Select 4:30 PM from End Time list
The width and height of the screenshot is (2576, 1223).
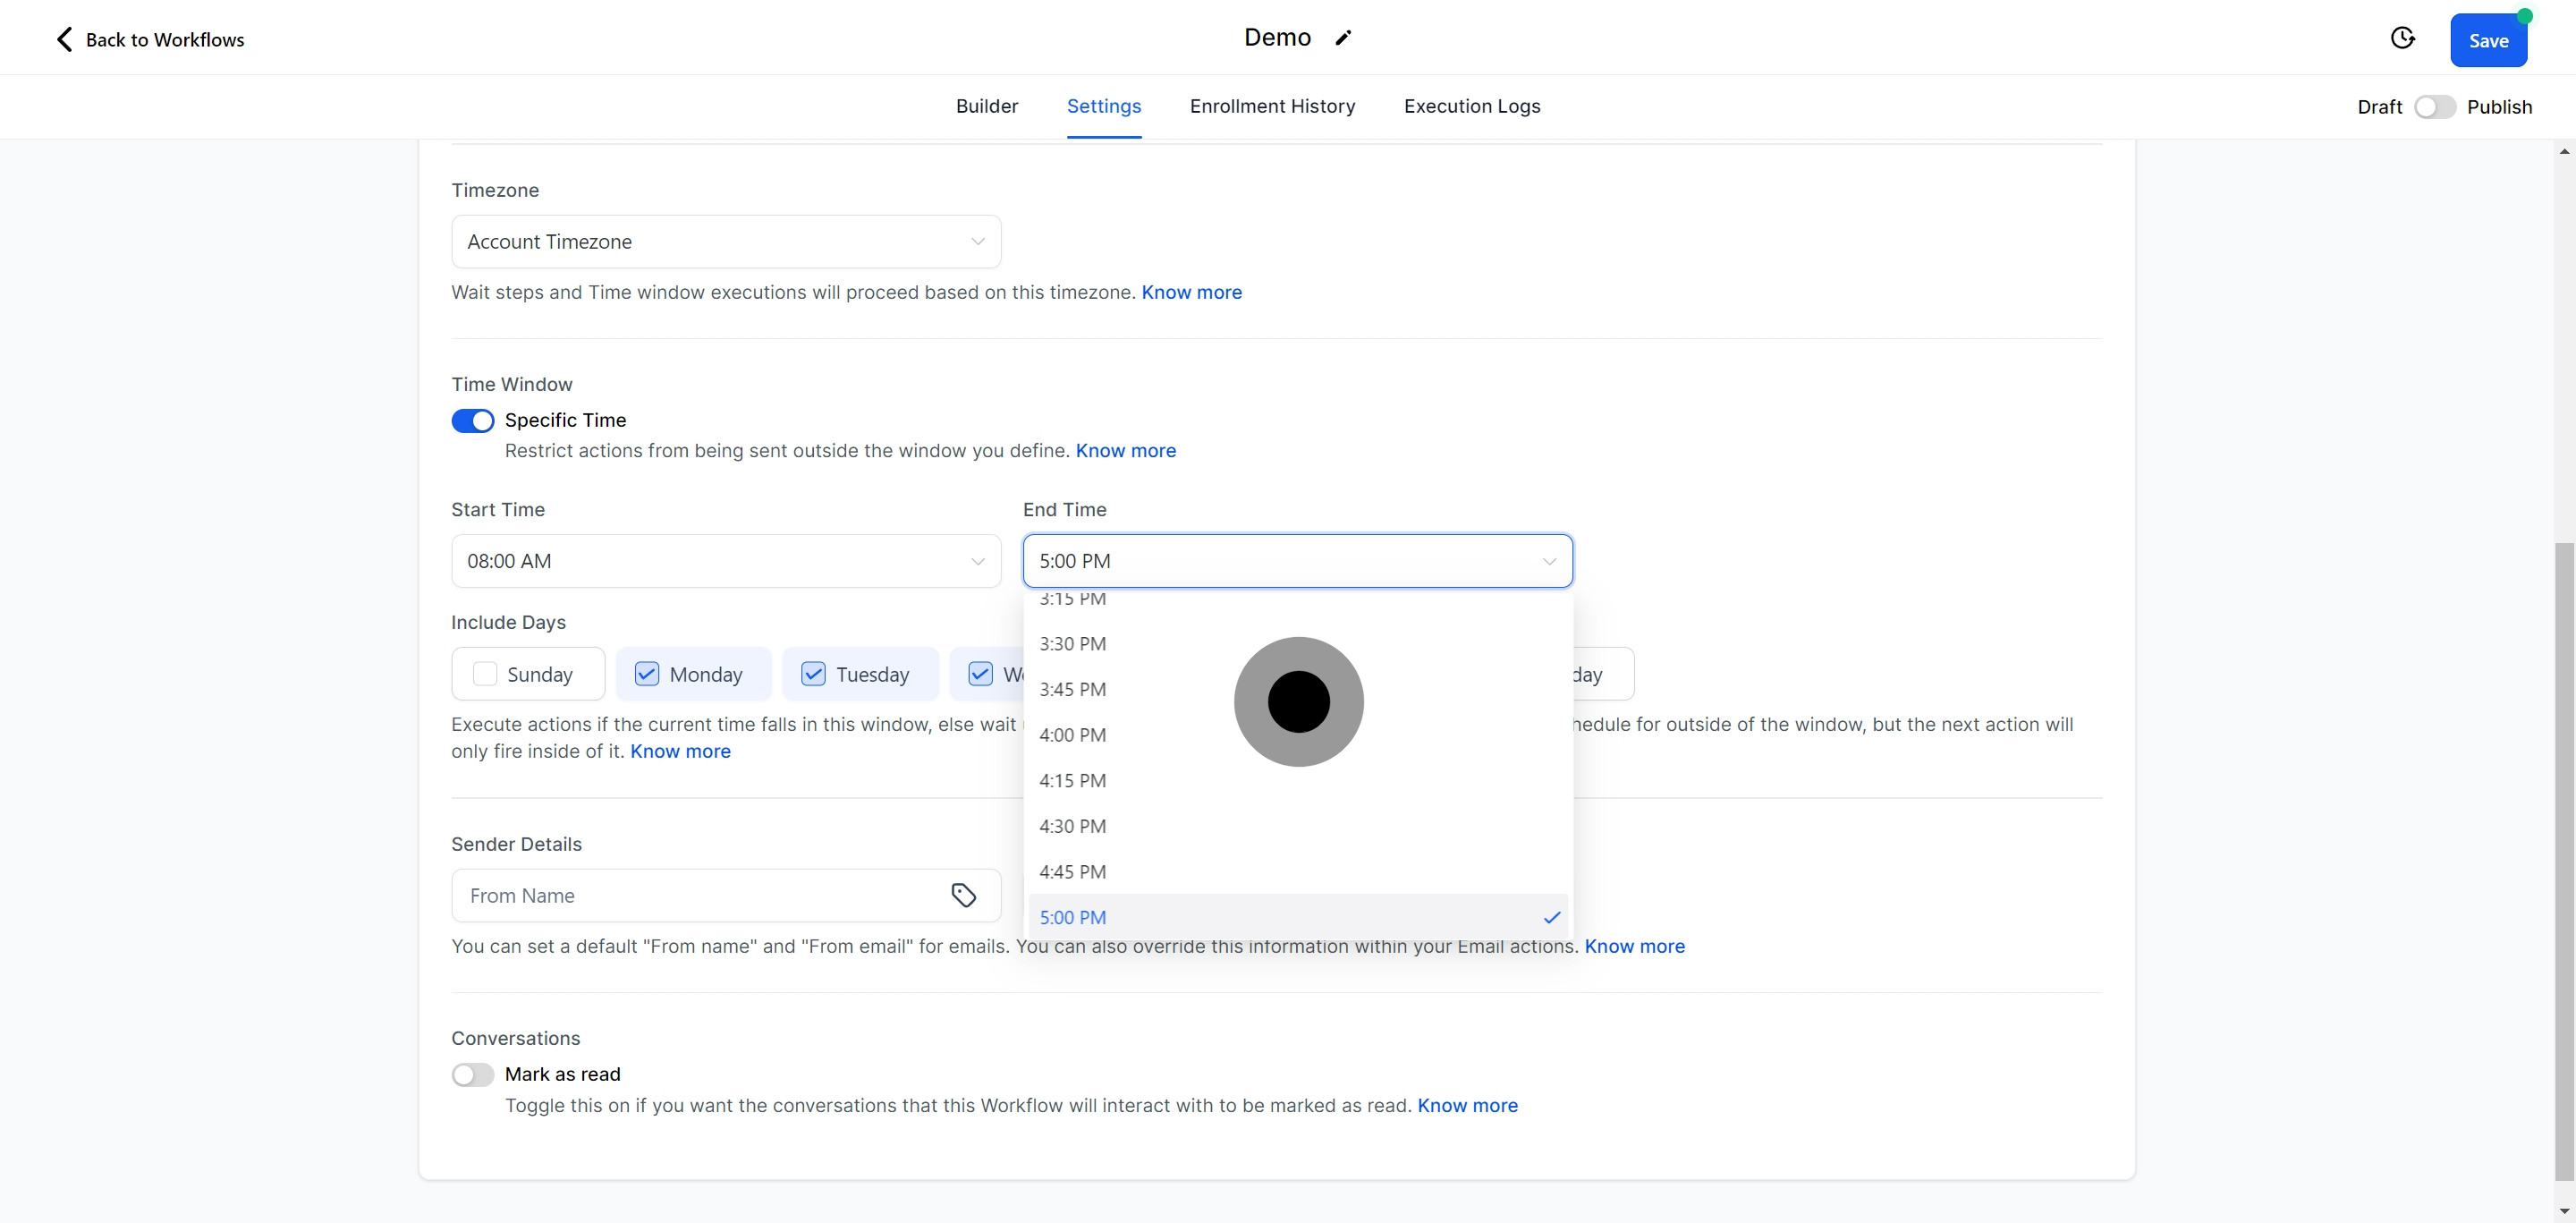[1072, 826]
